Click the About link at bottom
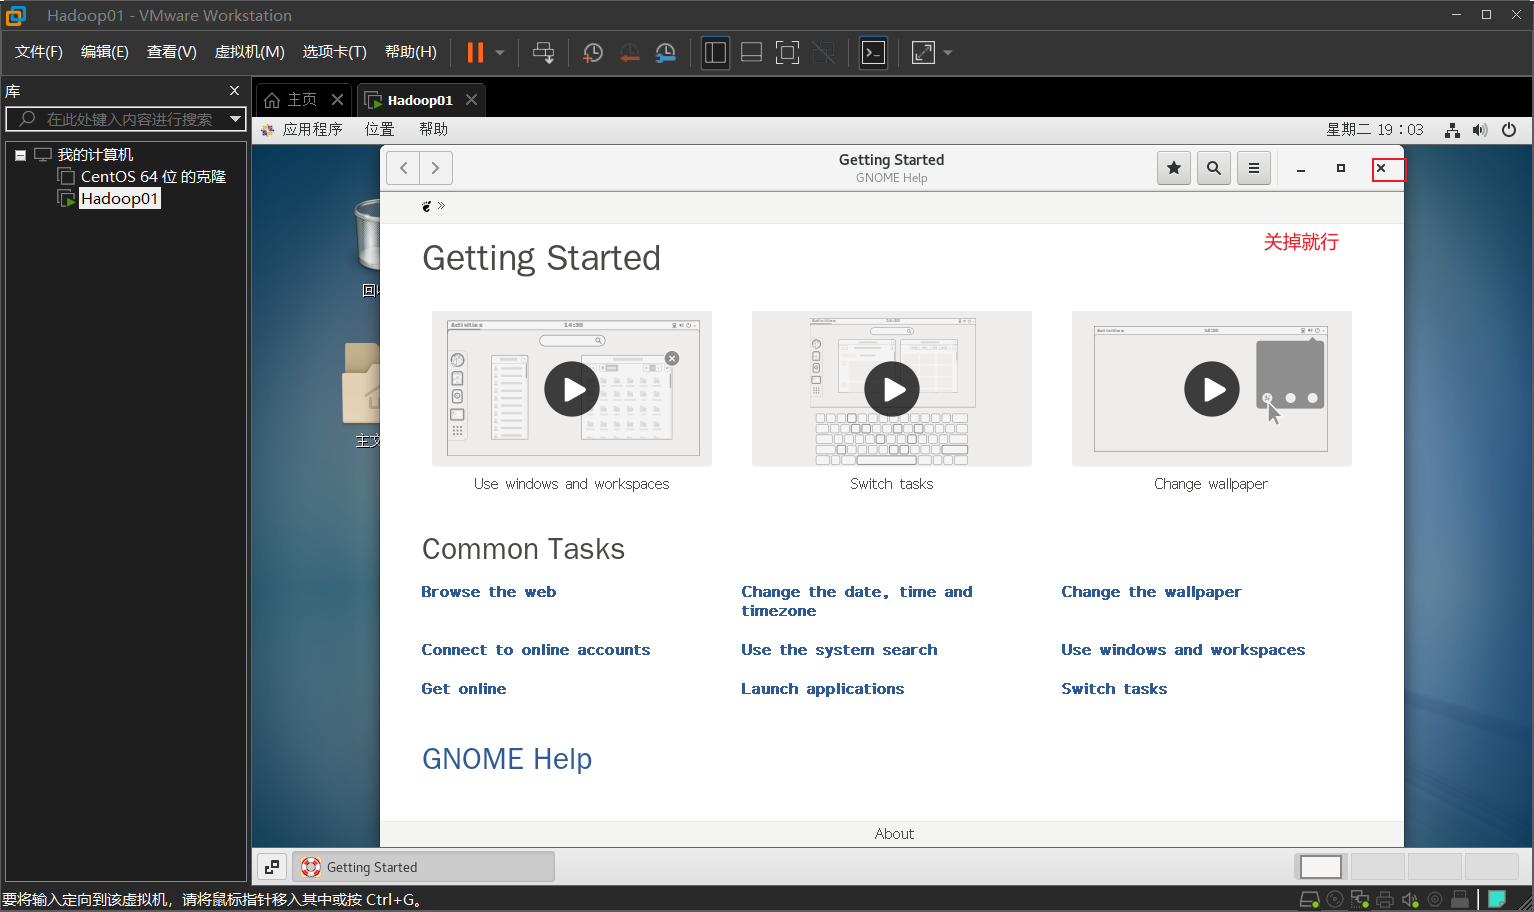Viewport: 1534px width, 912px height. click(x=894, y=834)
